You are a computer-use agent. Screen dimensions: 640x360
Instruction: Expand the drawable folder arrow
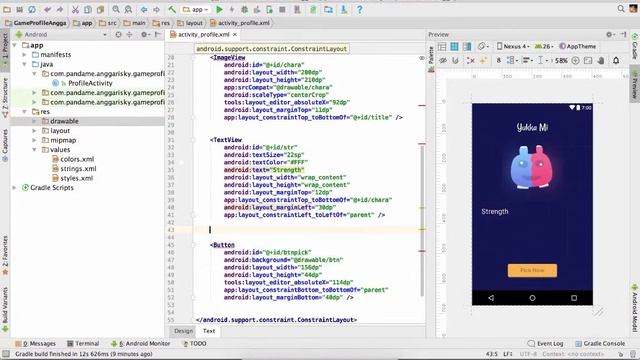pos(34,121)
